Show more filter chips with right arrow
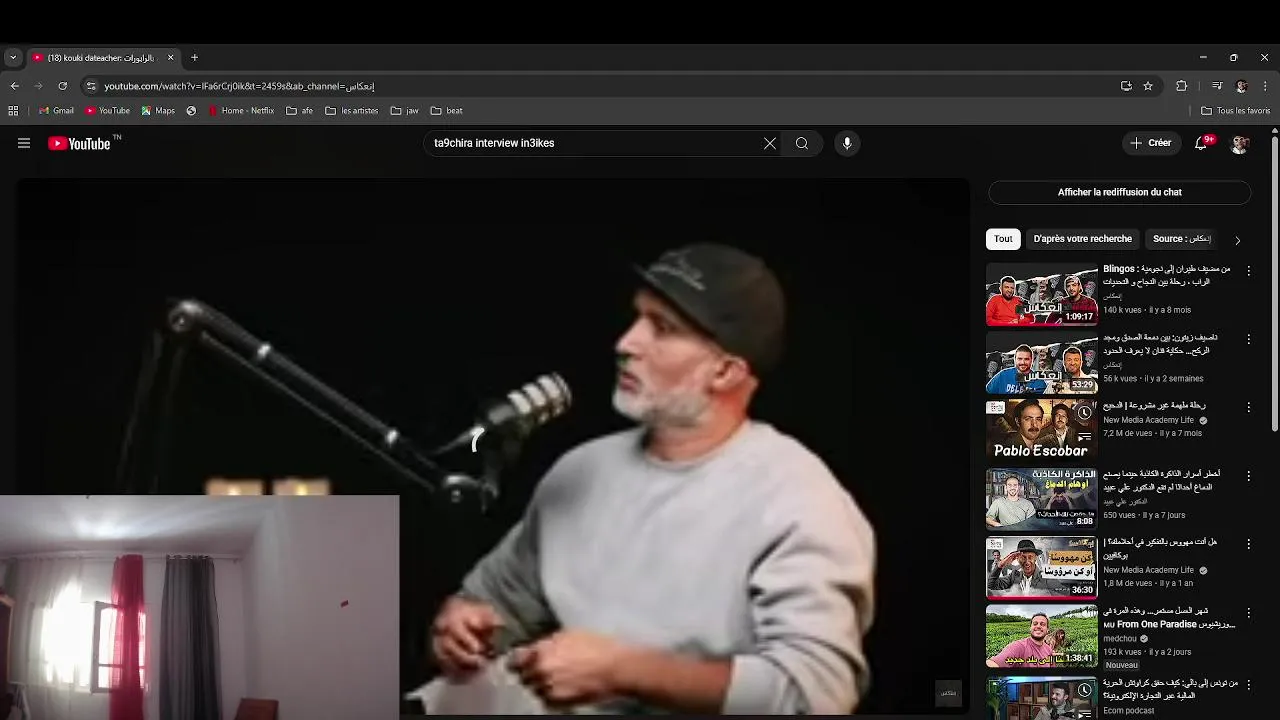Image resolution: width=1280 pixels, height=720 pixels. (1237, 240)
